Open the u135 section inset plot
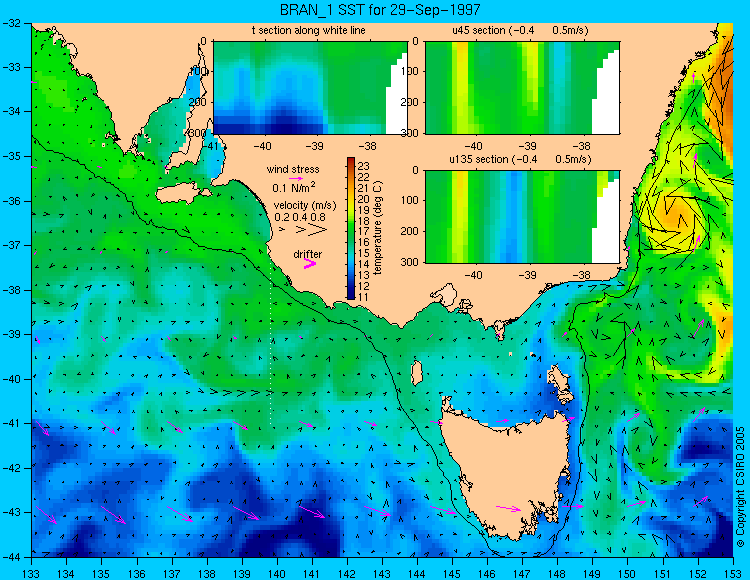This screenshot has width=750, height=580. pyautogui.click(x=522, y=217)
